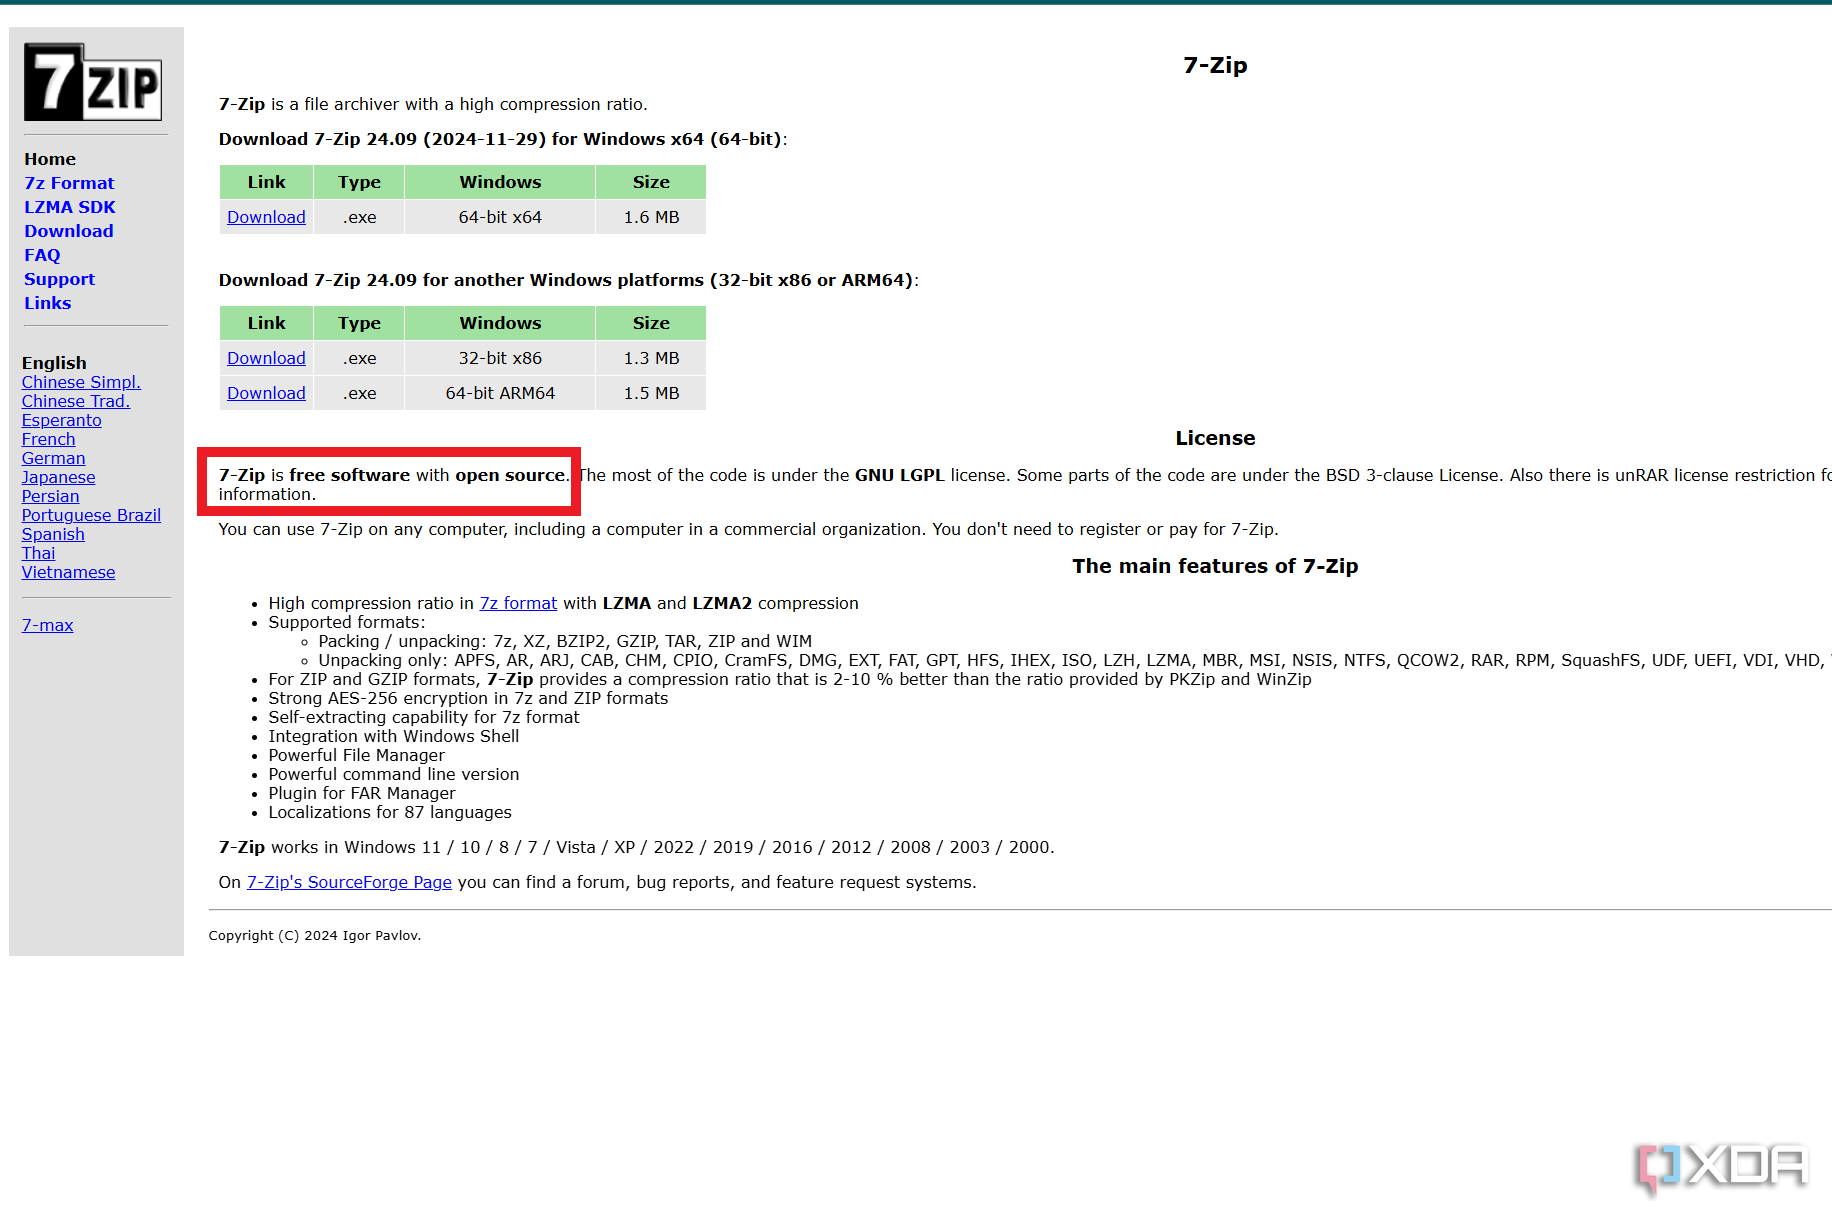Follow the 7z format link in features
The width and height of the screenshot is (1832, 1221).
tap(518, 603)
